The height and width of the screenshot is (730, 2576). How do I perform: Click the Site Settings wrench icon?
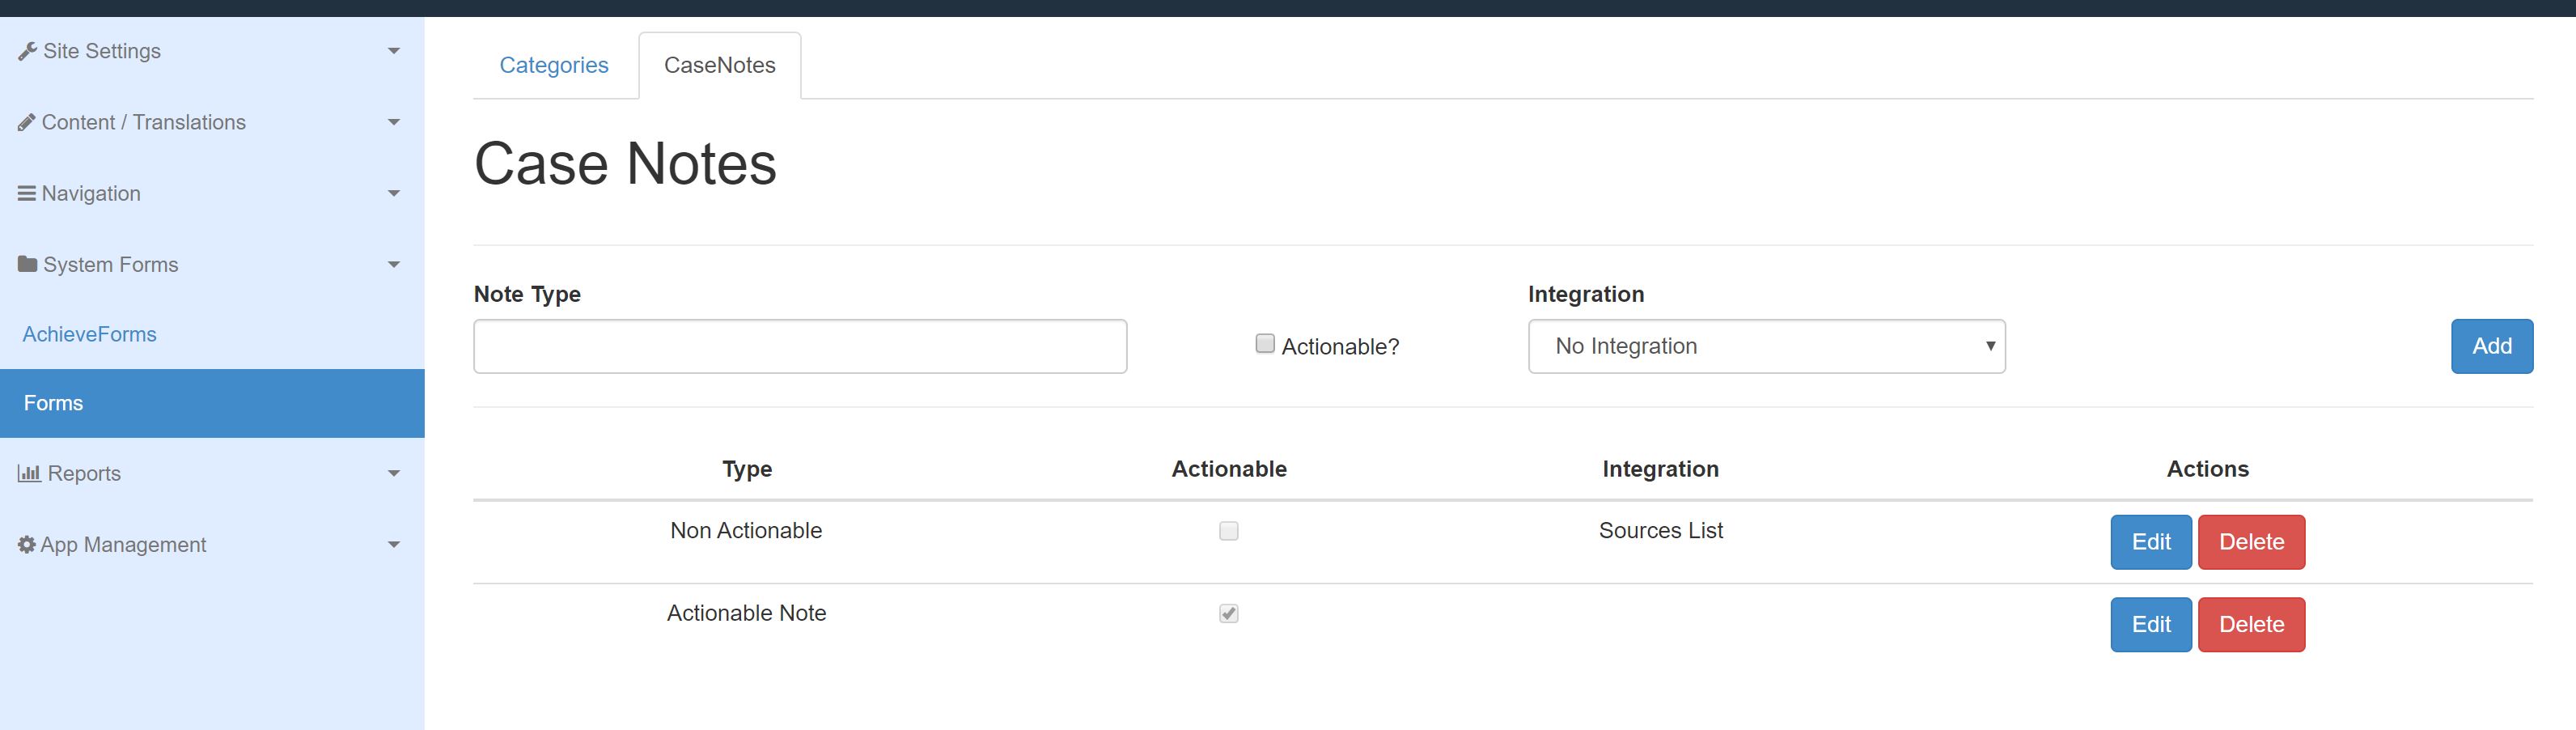click(27, 51)
